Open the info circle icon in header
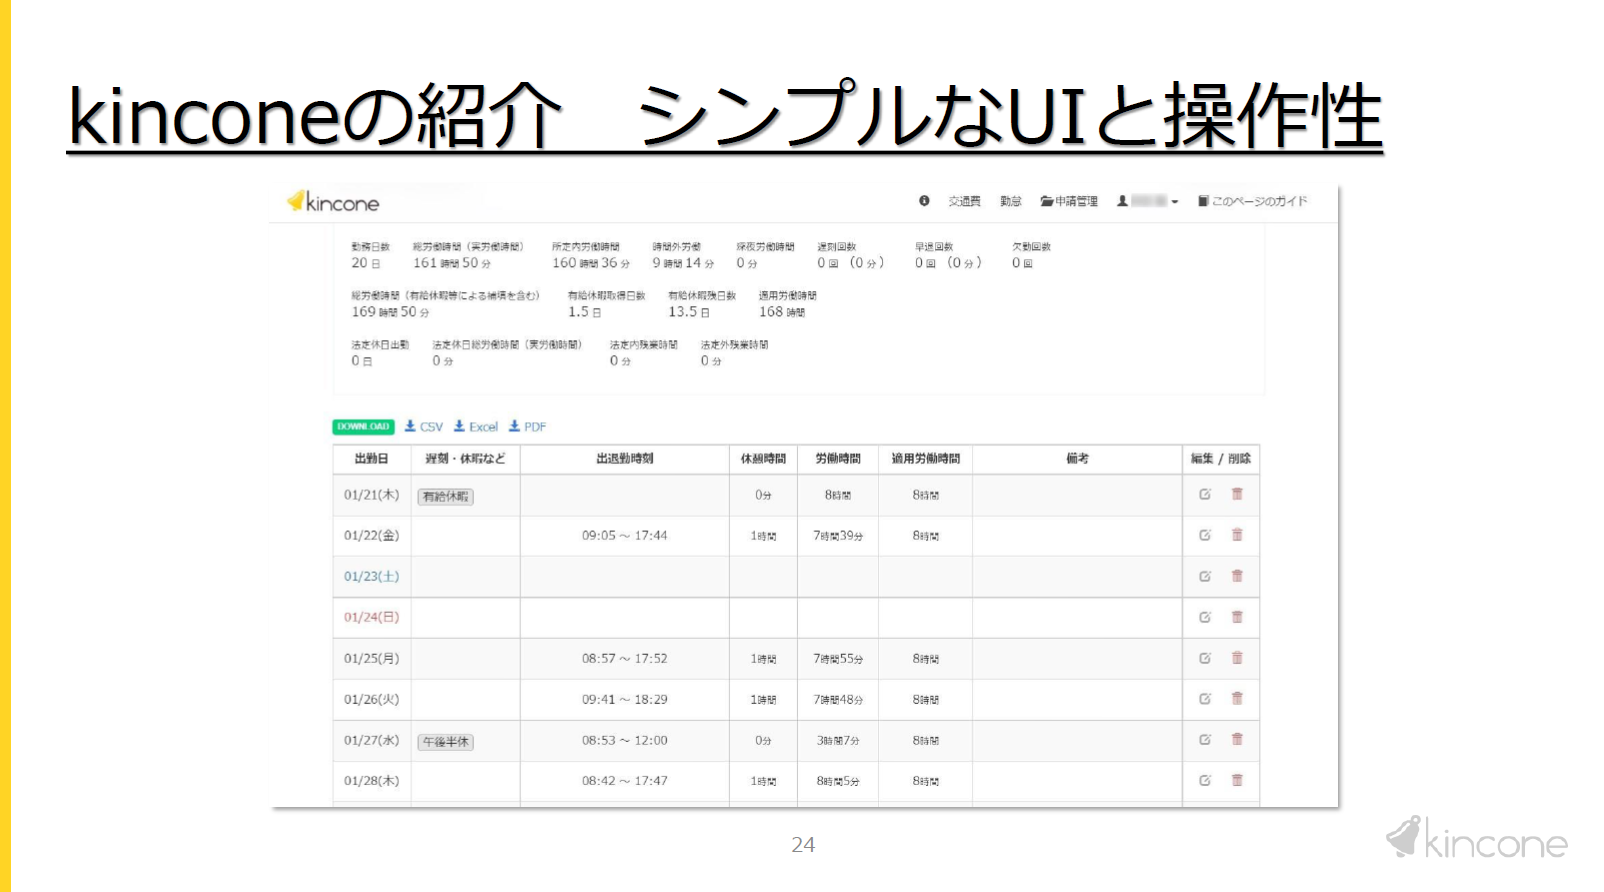Image resolution: width=1604 pixels, height=892 pixels. tap(924, 201)
